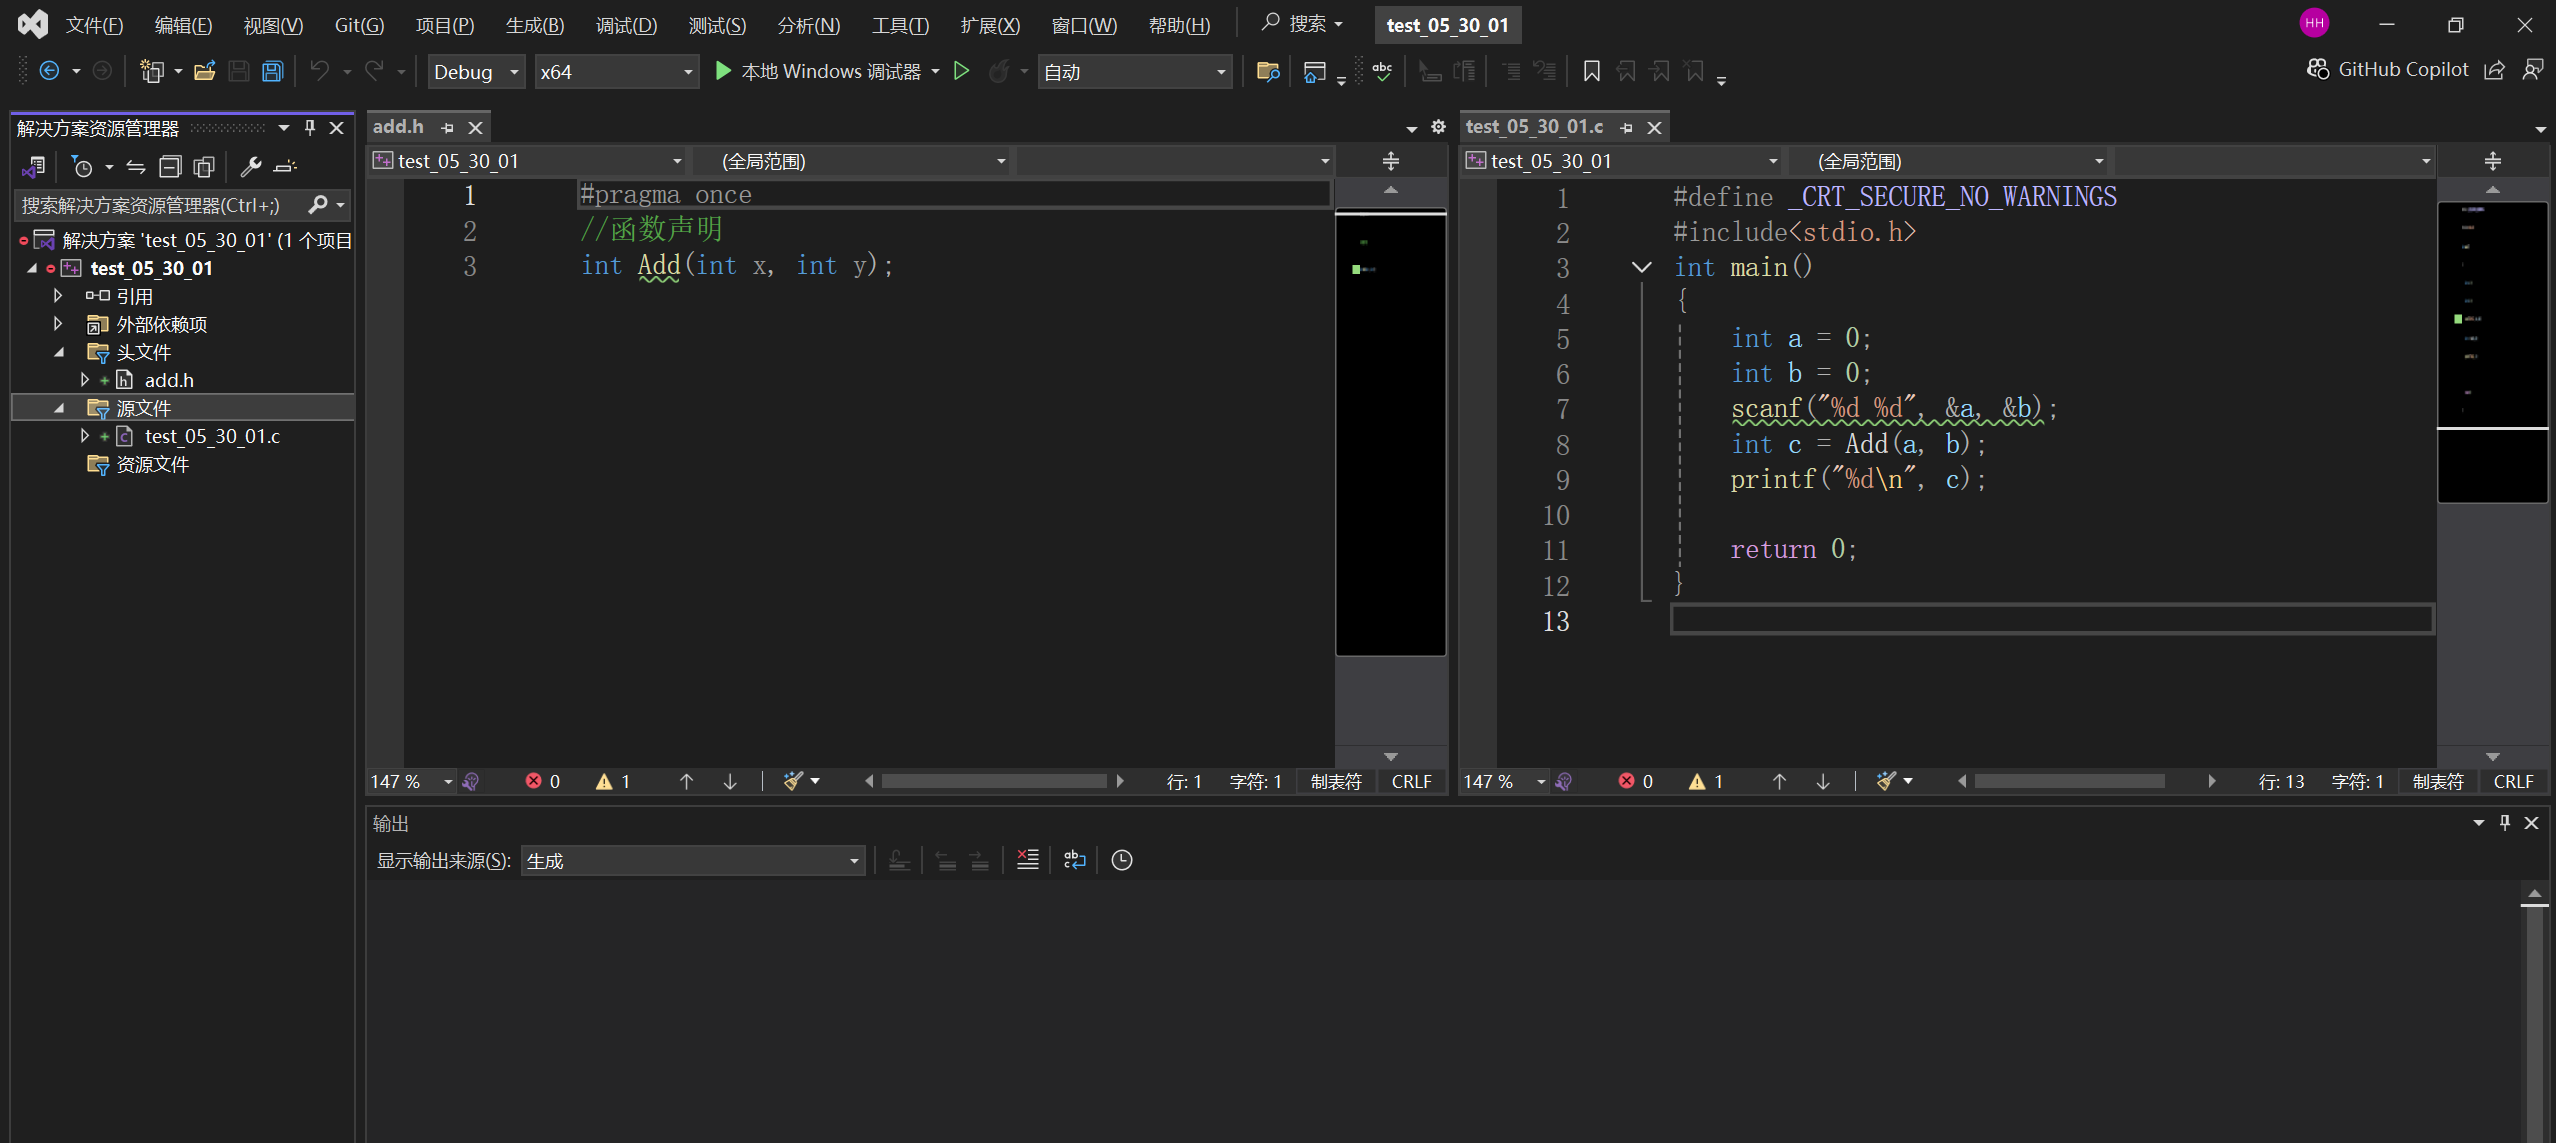The image size is (2556, 1143).
Task: Click the Start Without Debugging play icon
Action: [x=961, y=71]
